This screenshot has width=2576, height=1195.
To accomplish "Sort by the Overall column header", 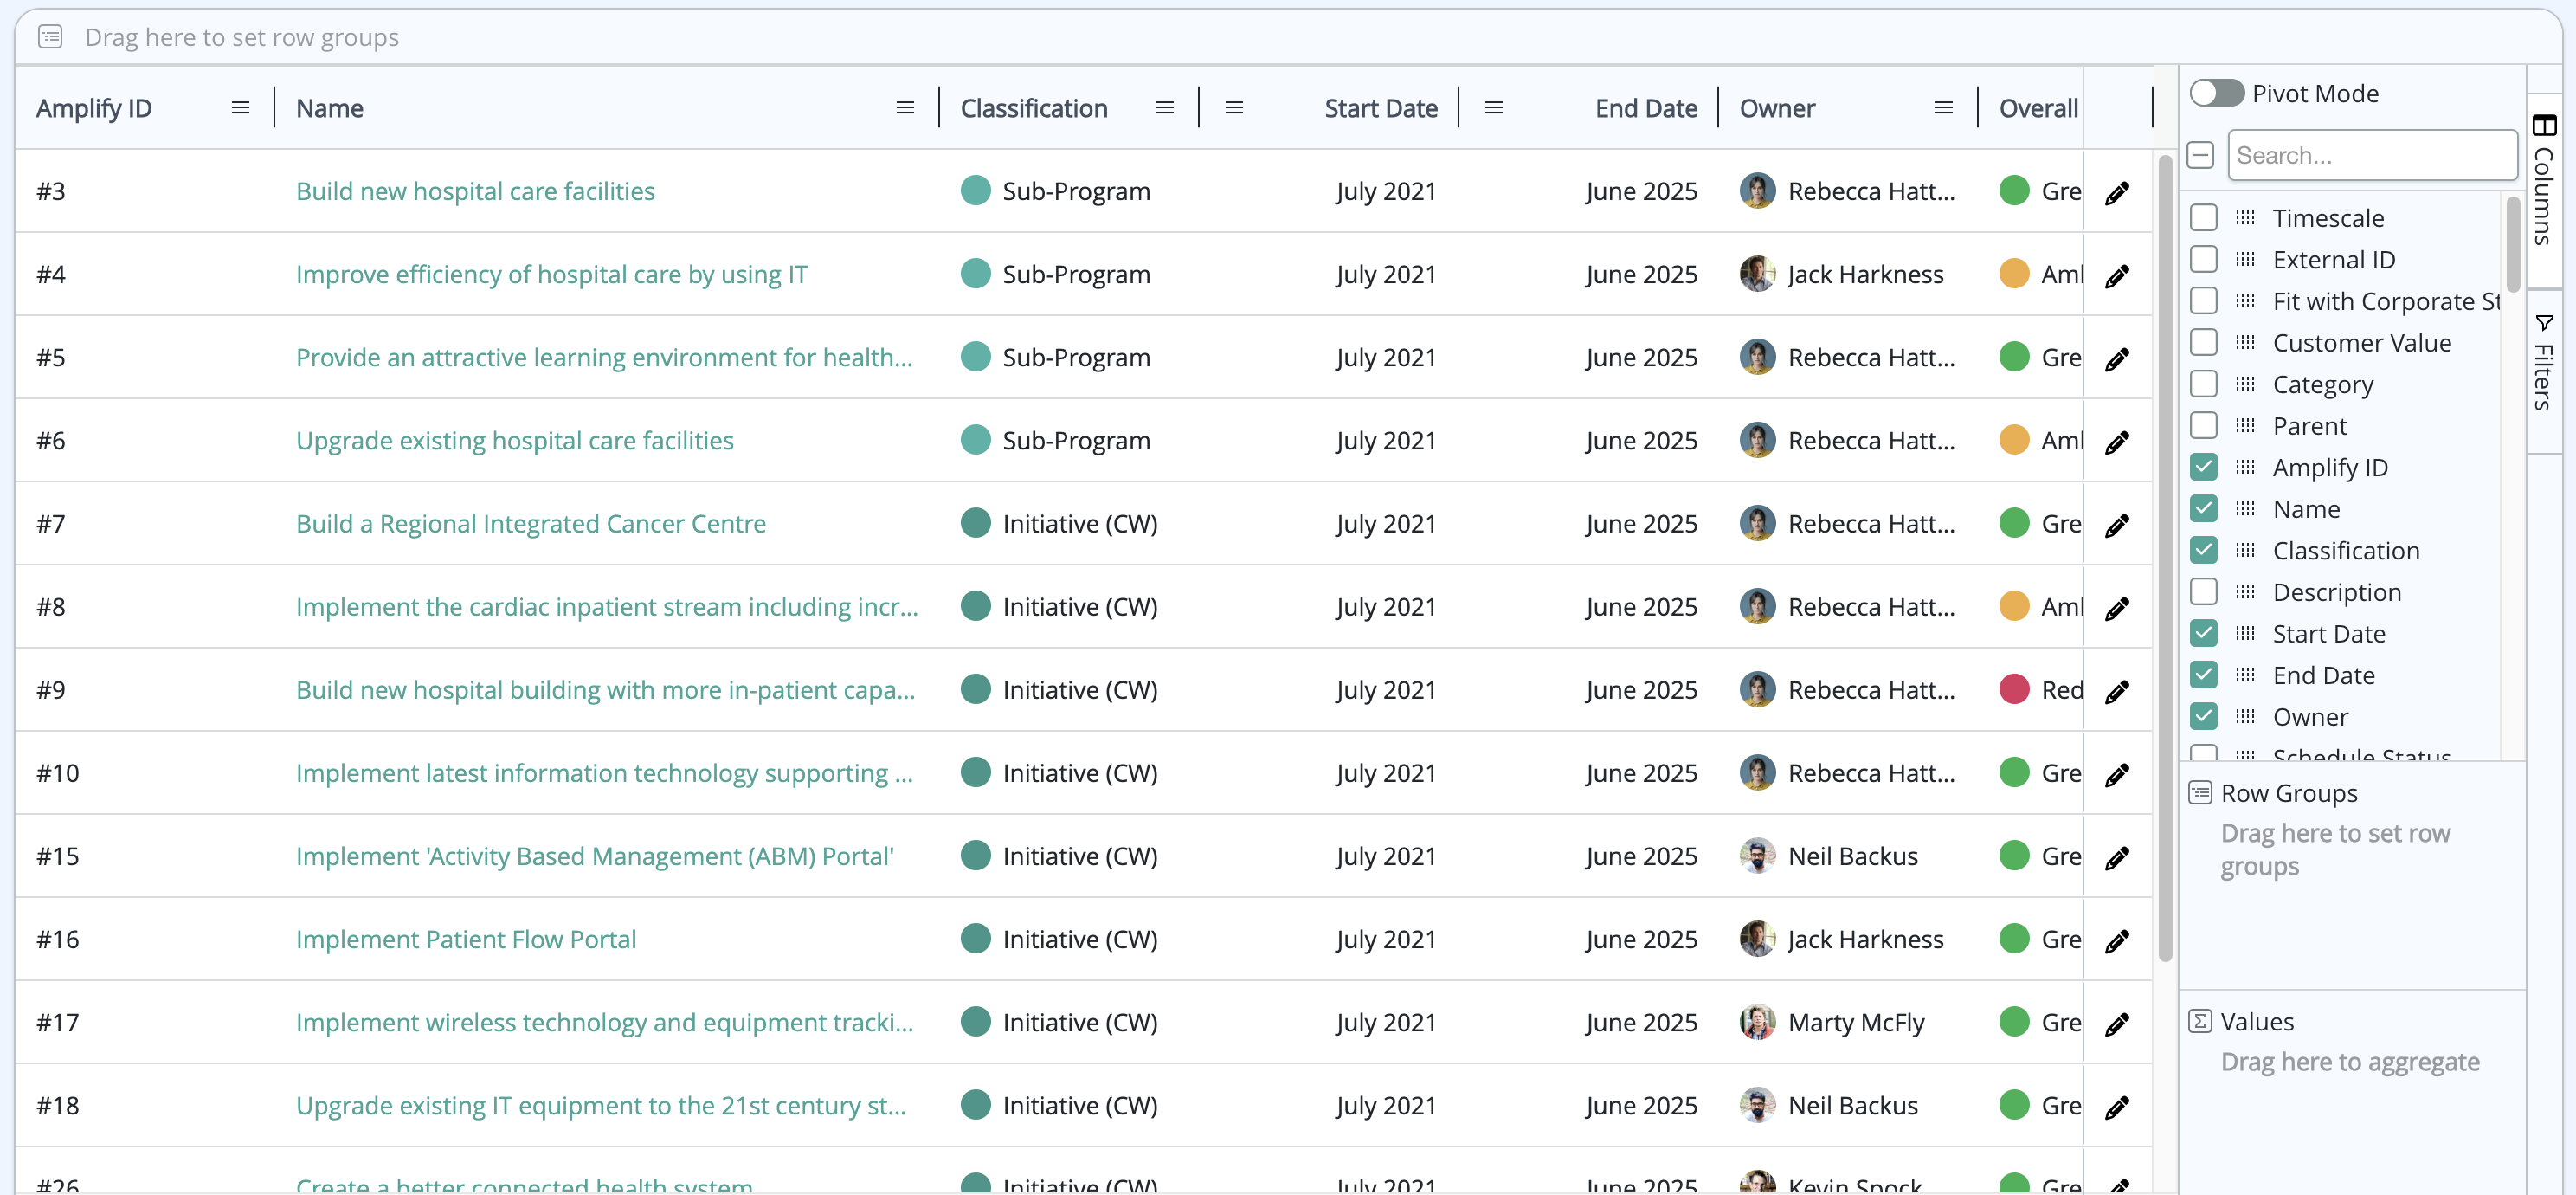I will click(x=2038, y=108).
